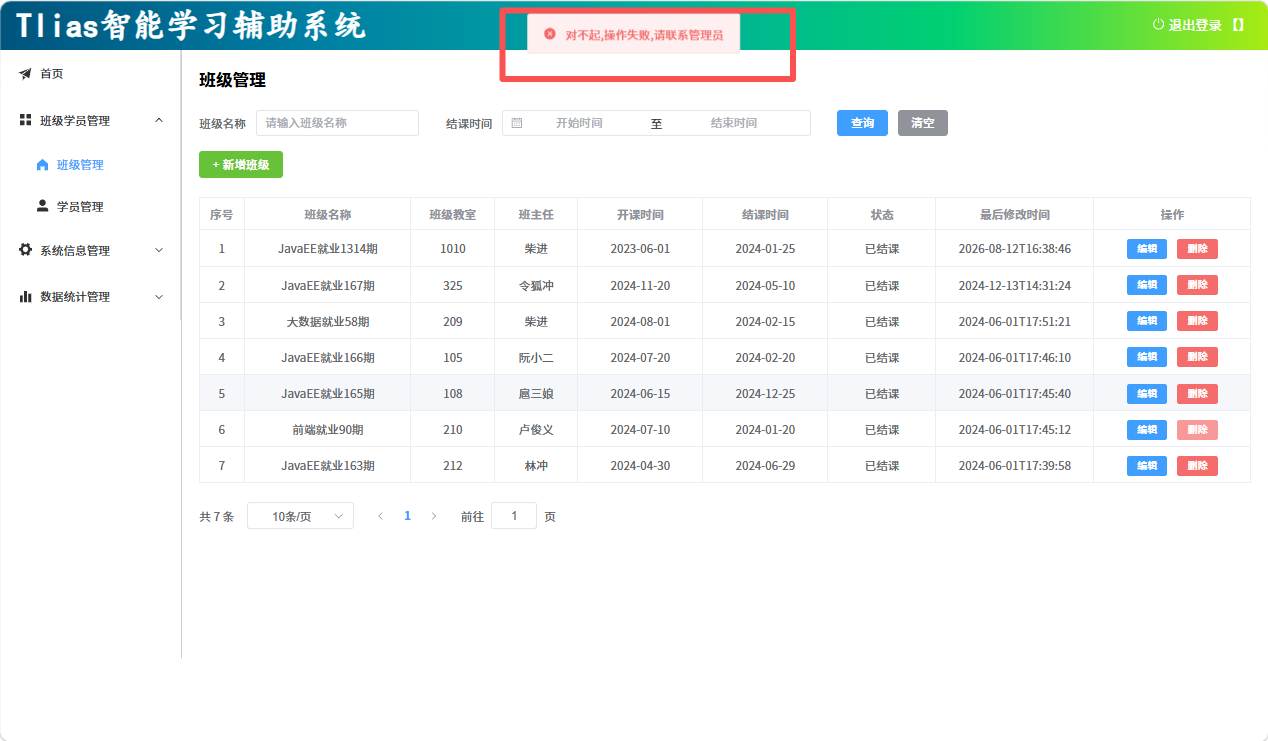Edit the 前端就业90期 row

tap(1147, 430)
